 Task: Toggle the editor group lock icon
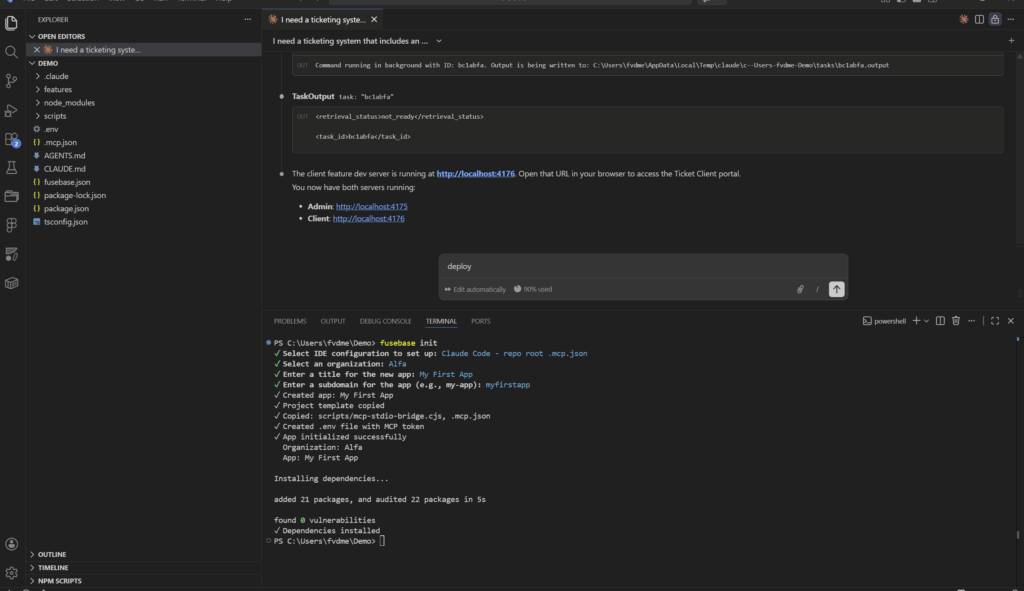[994, 19]
